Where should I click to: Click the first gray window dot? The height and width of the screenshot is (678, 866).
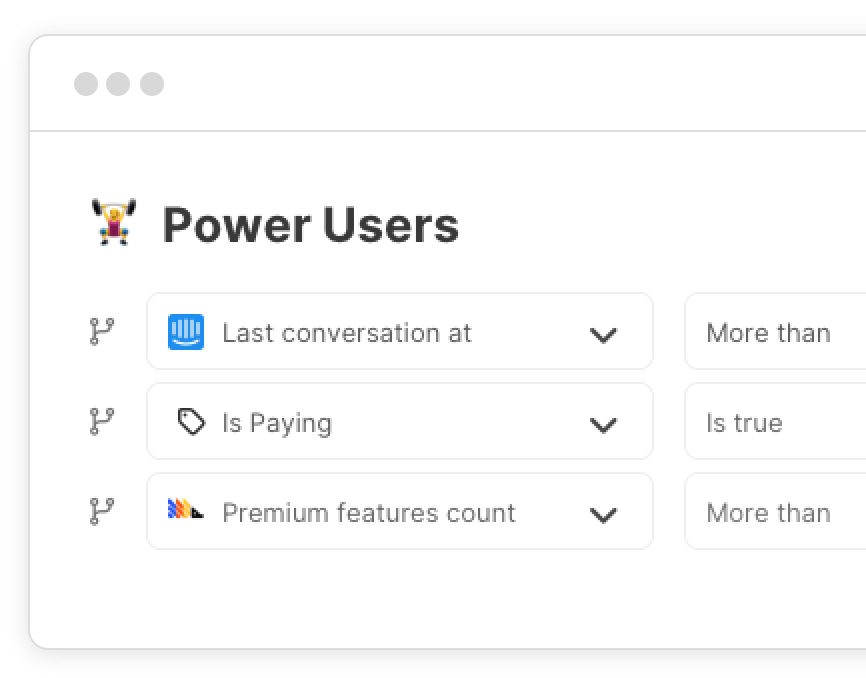coord(86,84)
